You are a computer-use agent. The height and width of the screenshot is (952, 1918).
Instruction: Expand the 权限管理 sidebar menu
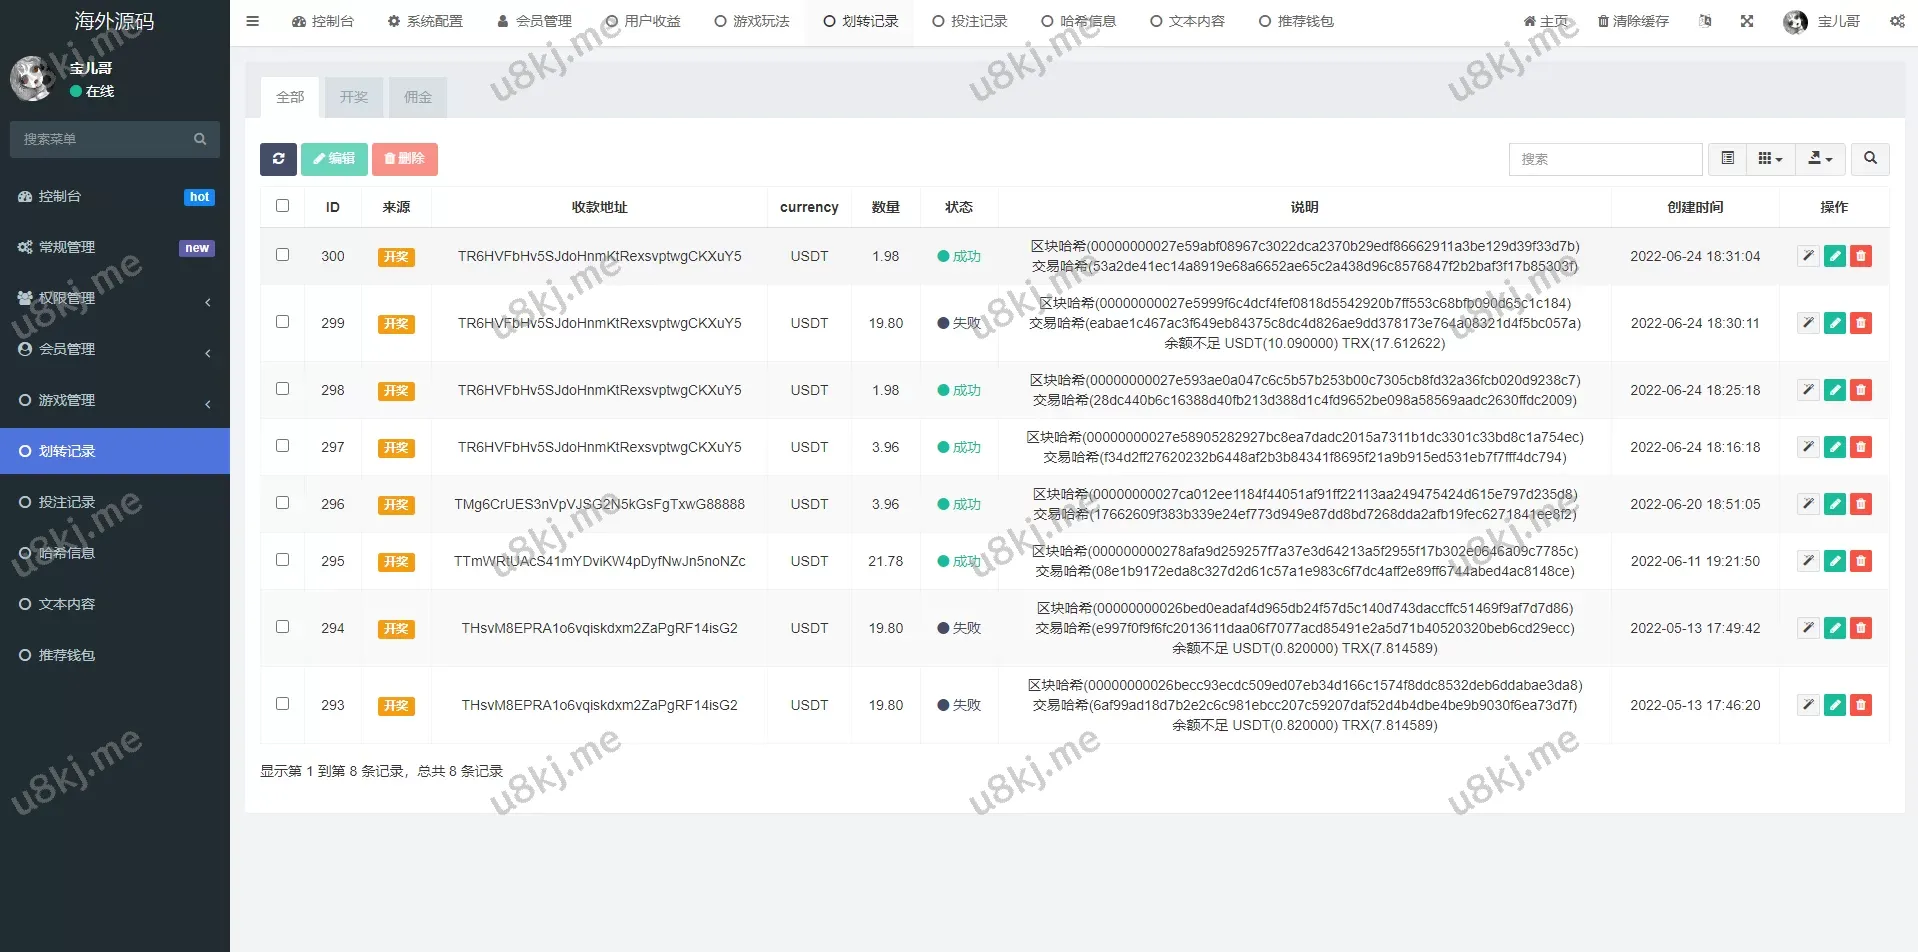coord(115,298)
